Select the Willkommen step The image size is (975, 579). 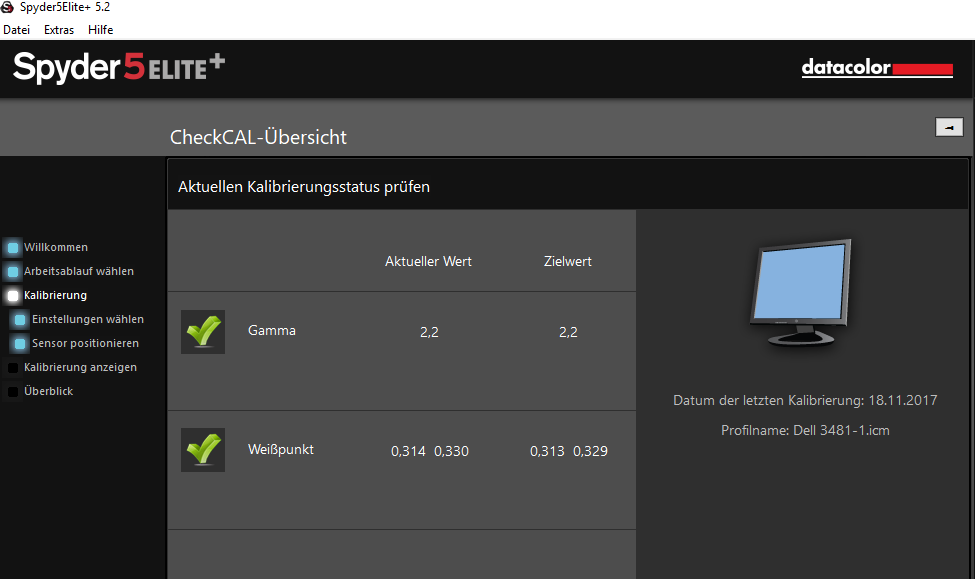pos(55,247)
